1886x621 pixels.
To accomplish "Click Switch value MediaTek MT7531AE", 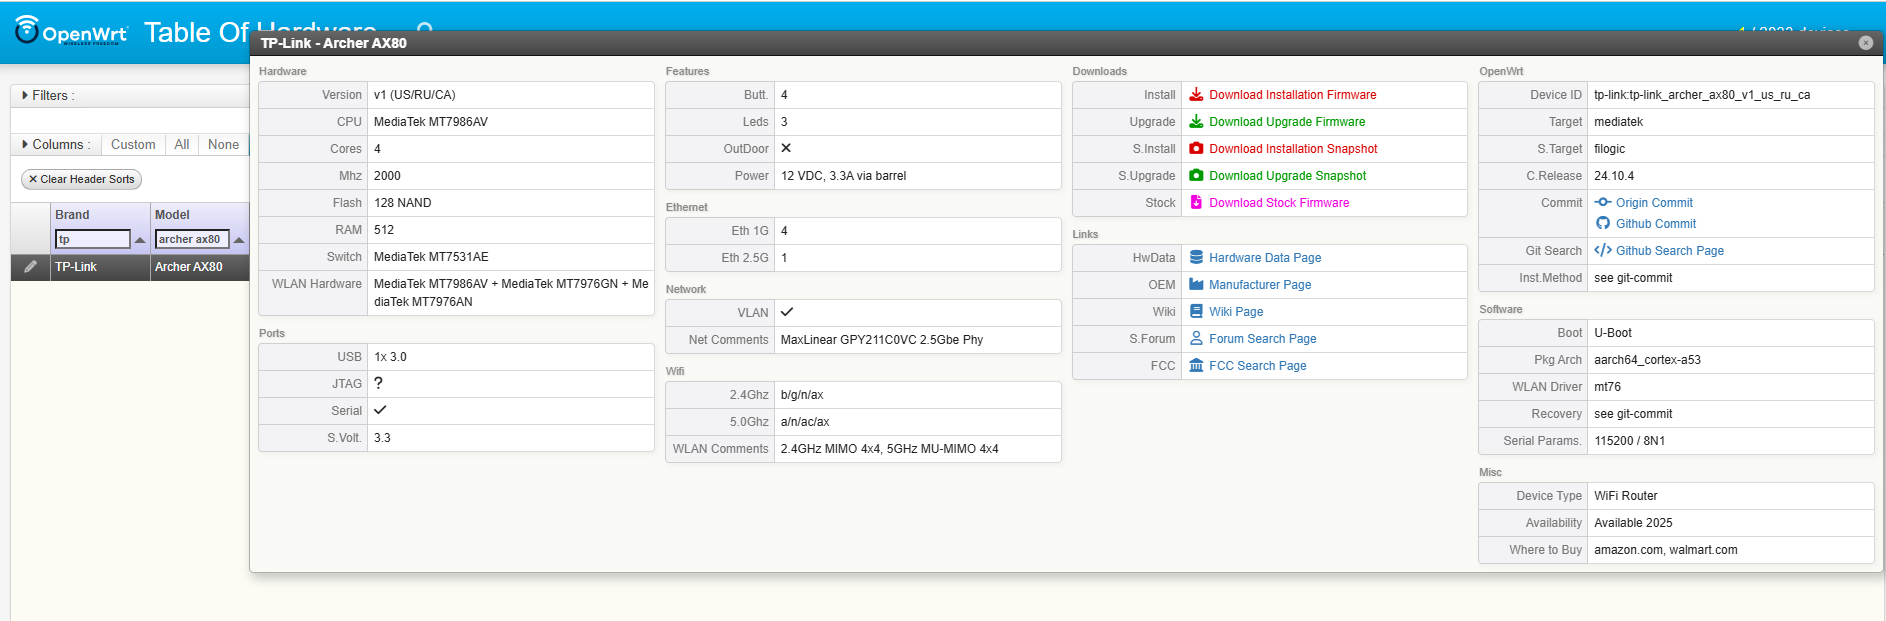I will point(431,257).
